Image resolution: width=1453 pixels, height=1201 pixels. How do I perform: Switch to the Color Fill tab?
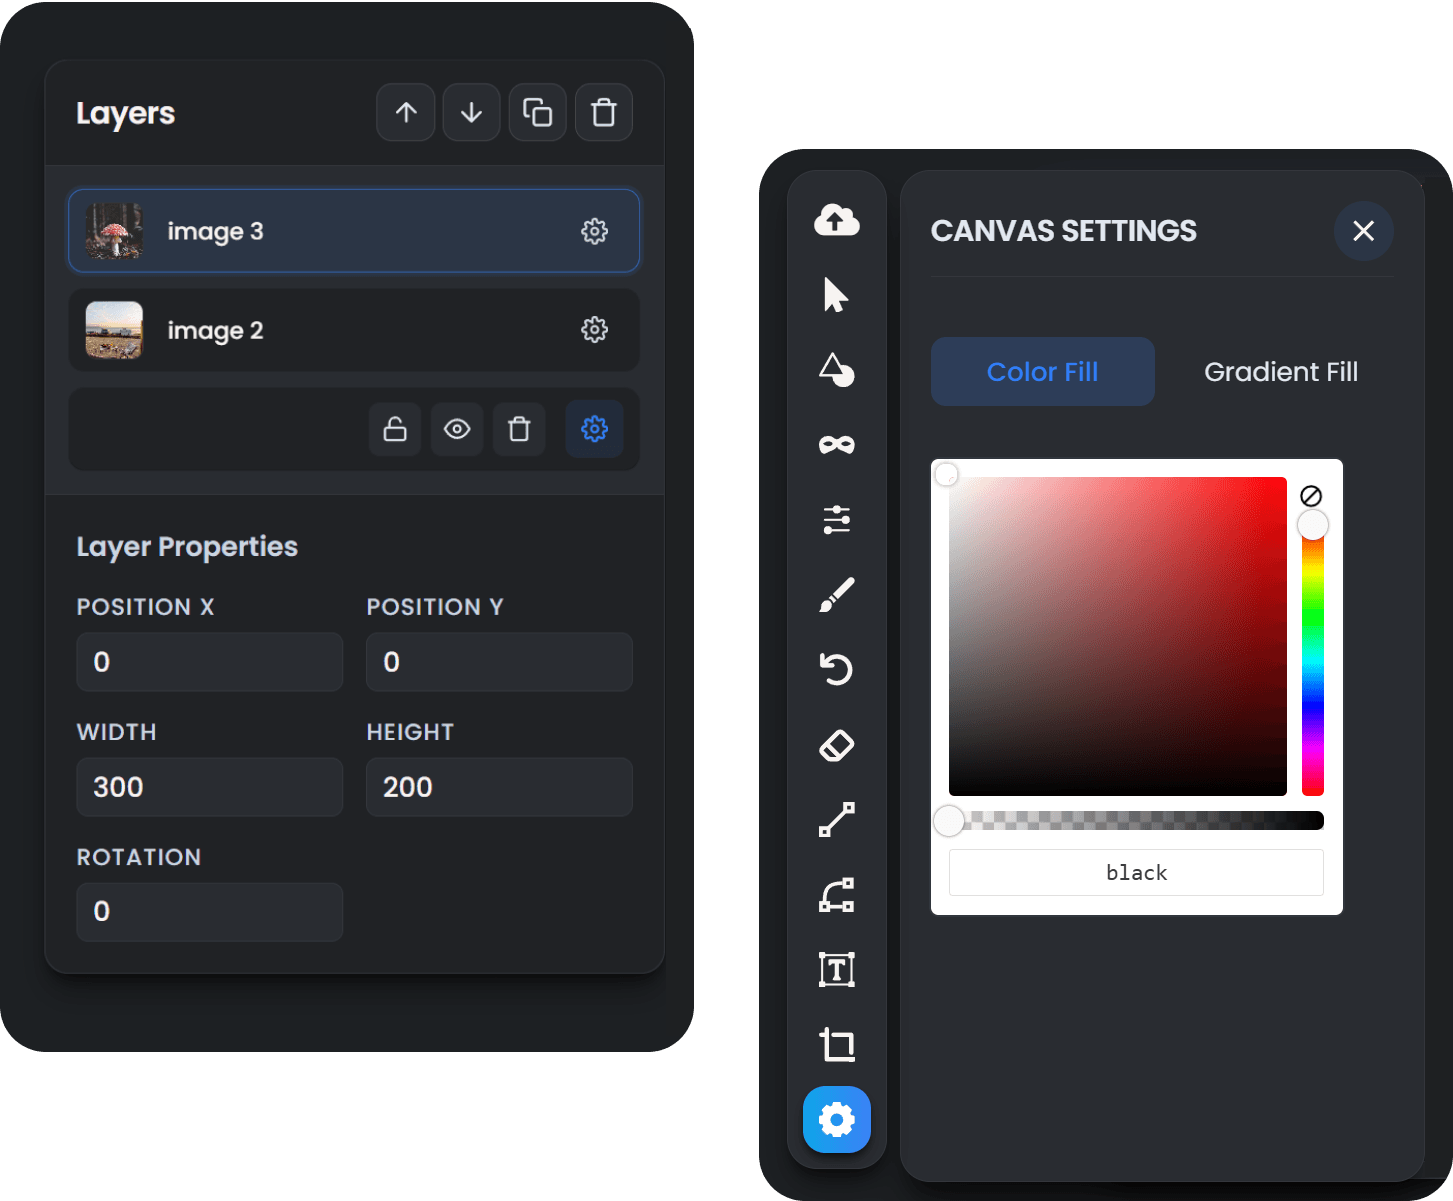1042,371
